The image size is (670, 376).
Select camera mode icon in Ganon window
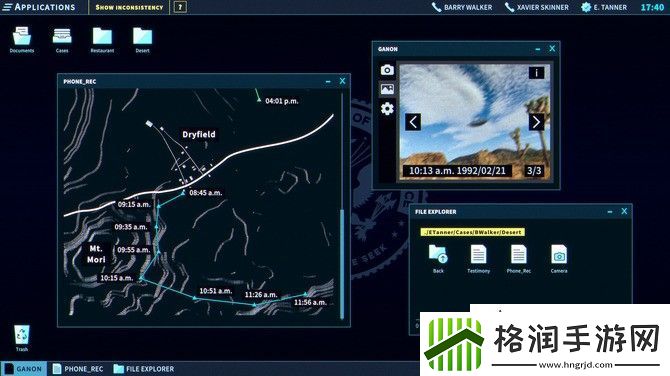coord(387,70)
